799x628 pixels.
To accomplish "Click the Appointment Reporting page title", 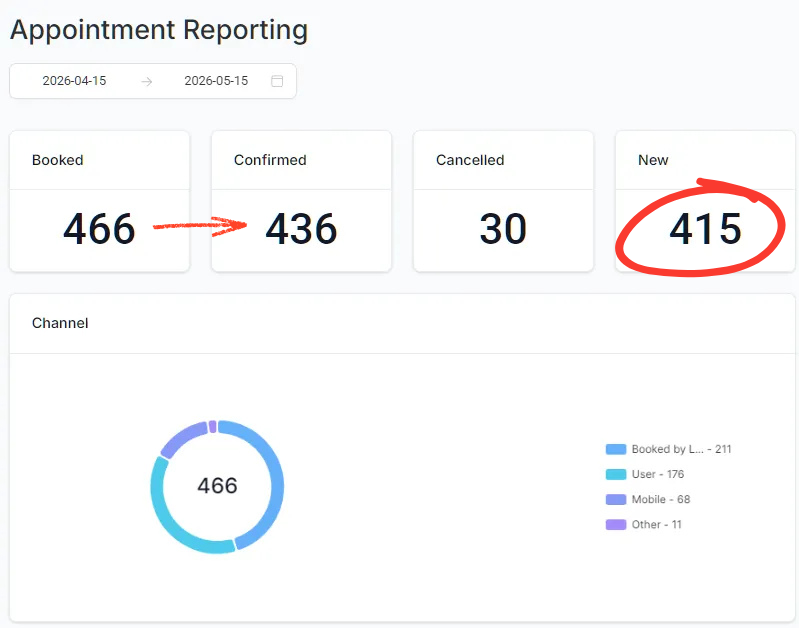I will (x=159, y=30).
